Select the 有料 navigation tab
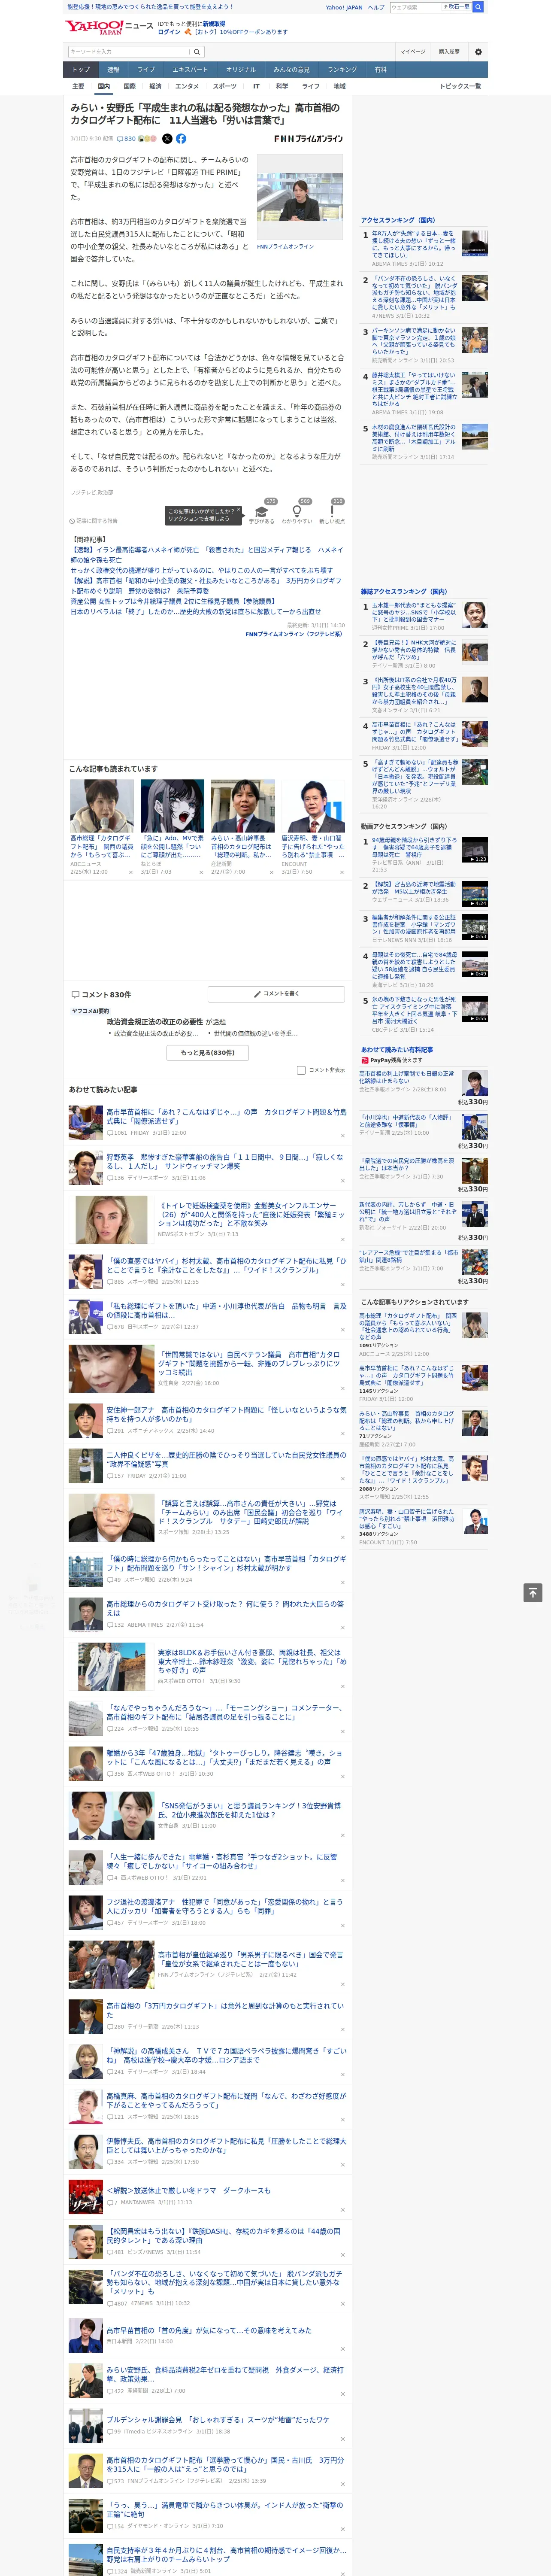 click(380, 70)
